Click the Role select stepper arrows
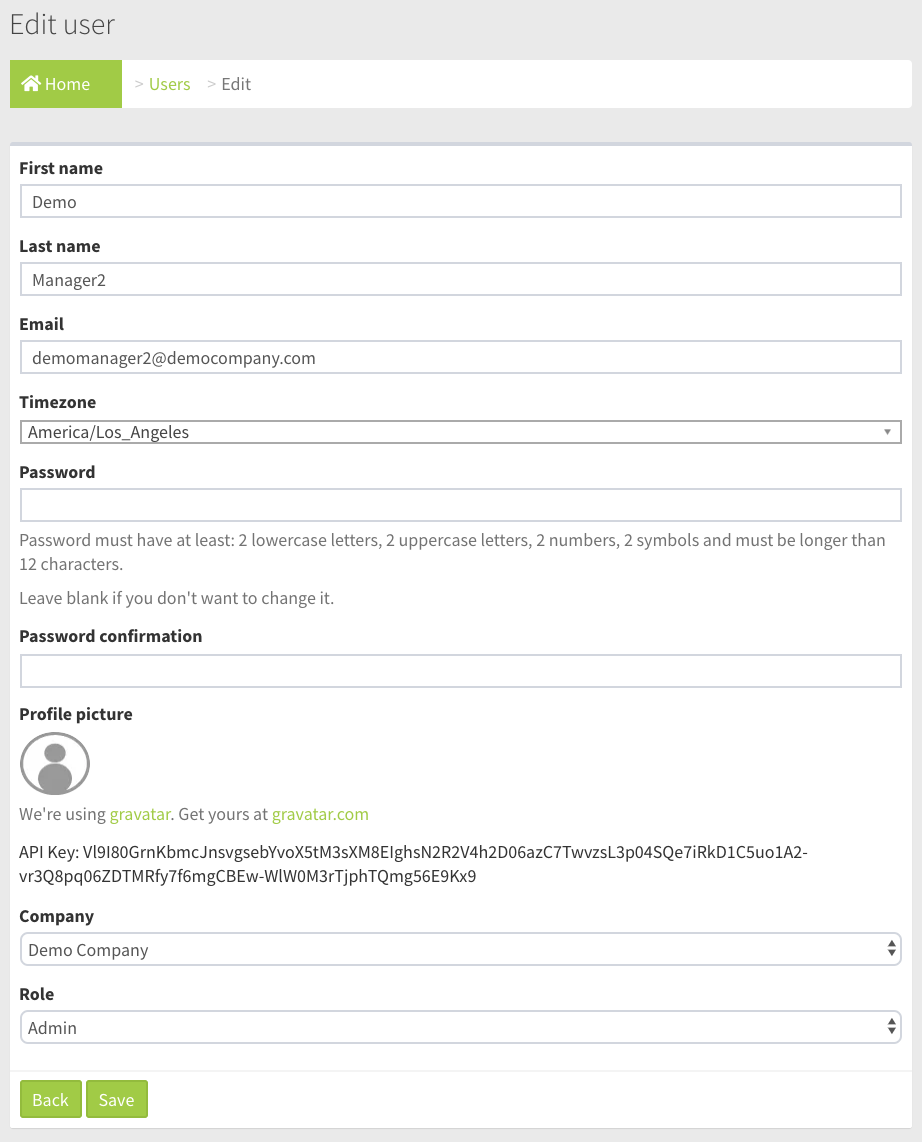The image size is (922, 1142). click(x=891, y=1028)
